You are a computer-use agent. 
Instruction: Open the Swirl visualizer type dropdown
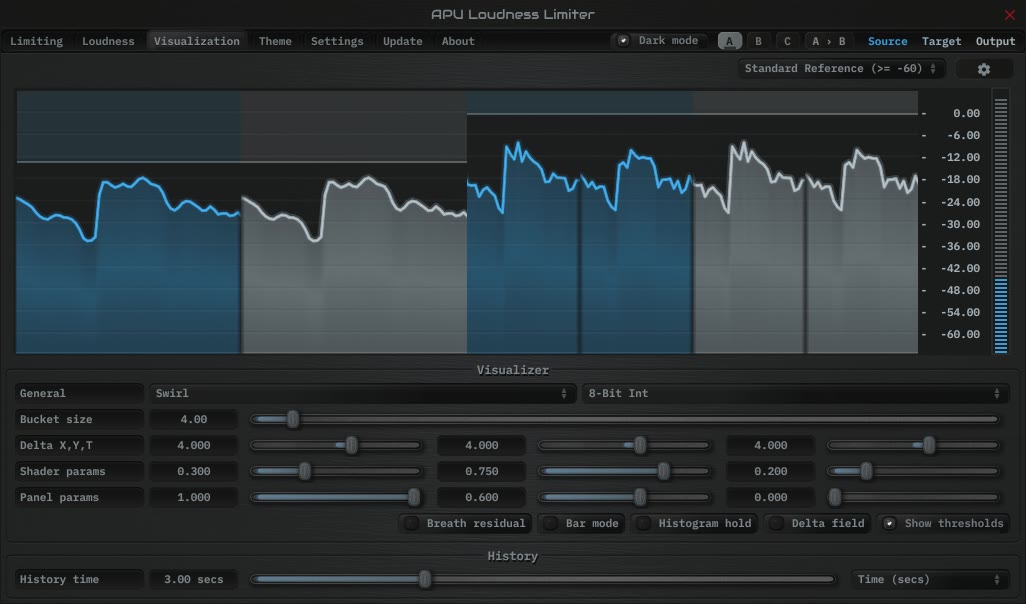361,393
